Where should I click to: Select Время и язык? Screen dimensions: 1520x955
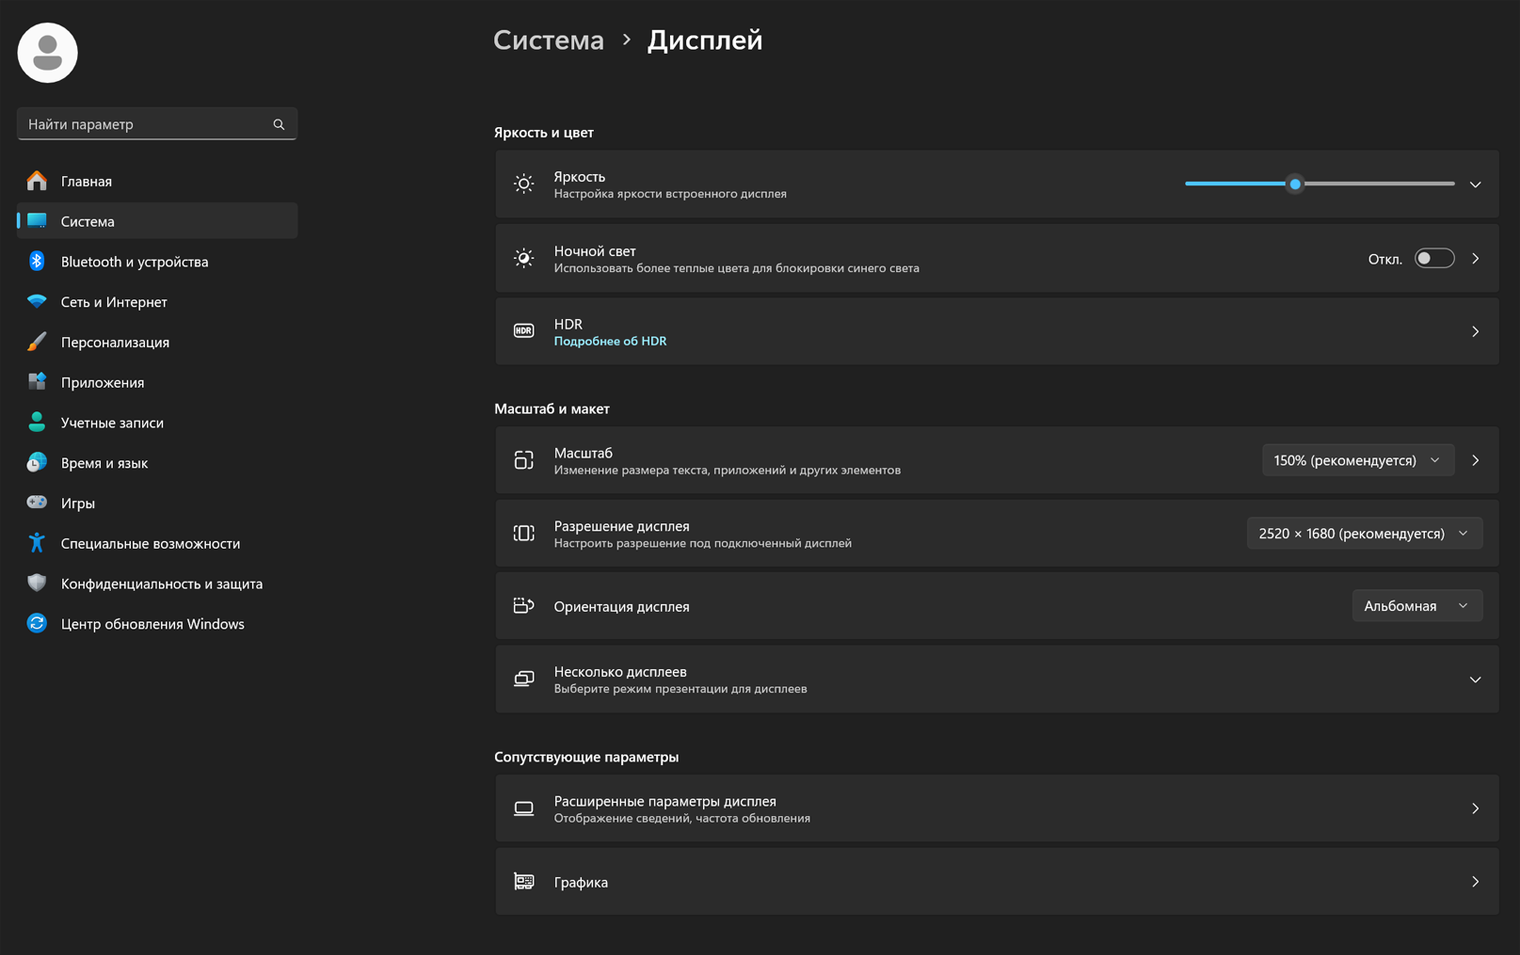coord(157,462)
